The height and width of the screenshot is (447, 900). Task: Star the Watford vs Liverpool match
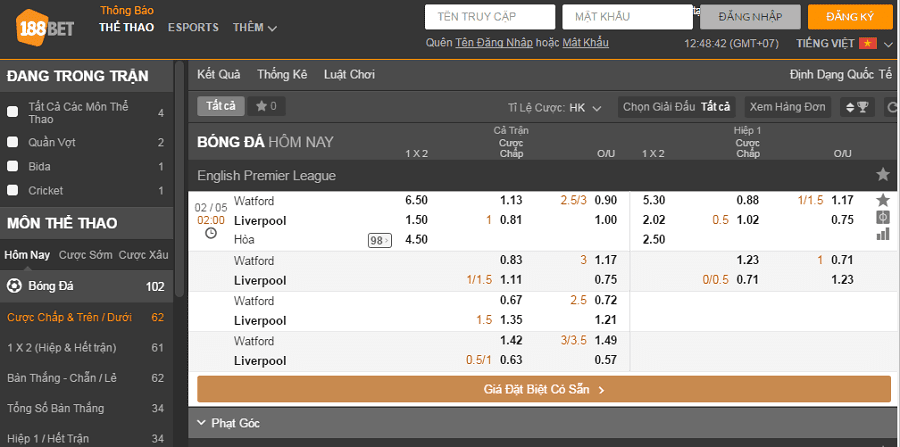pyautogui.click(x=883, y=200)
